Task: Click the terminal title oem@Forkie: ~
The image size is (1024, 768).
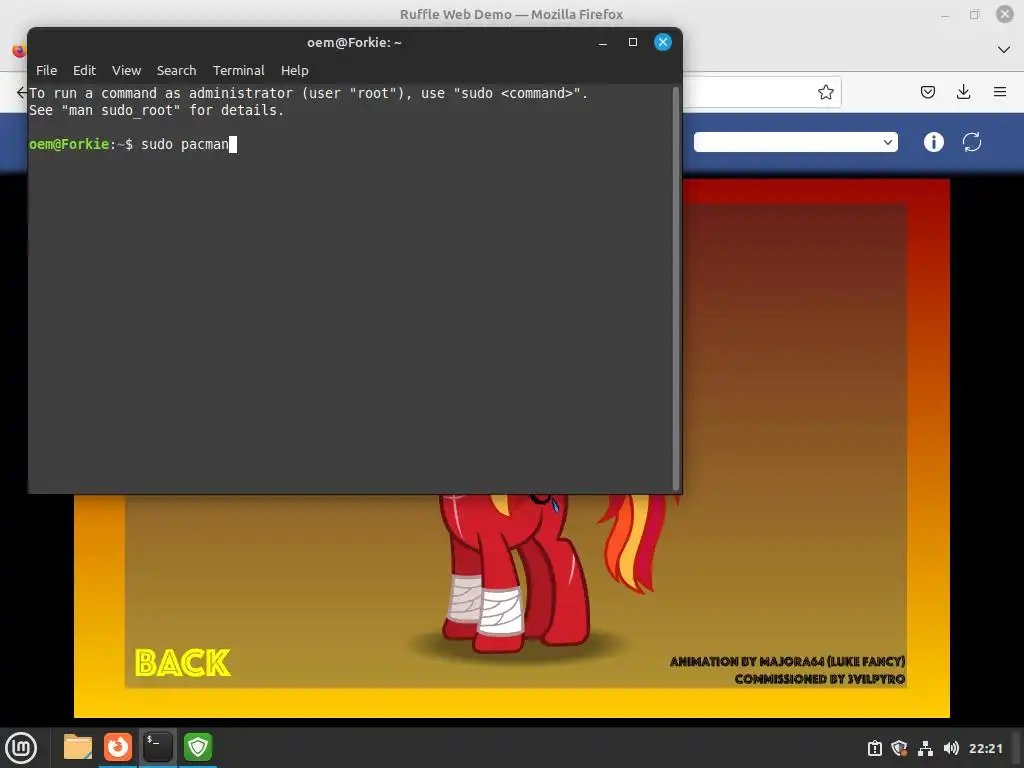Action: [x=354, y=42]
